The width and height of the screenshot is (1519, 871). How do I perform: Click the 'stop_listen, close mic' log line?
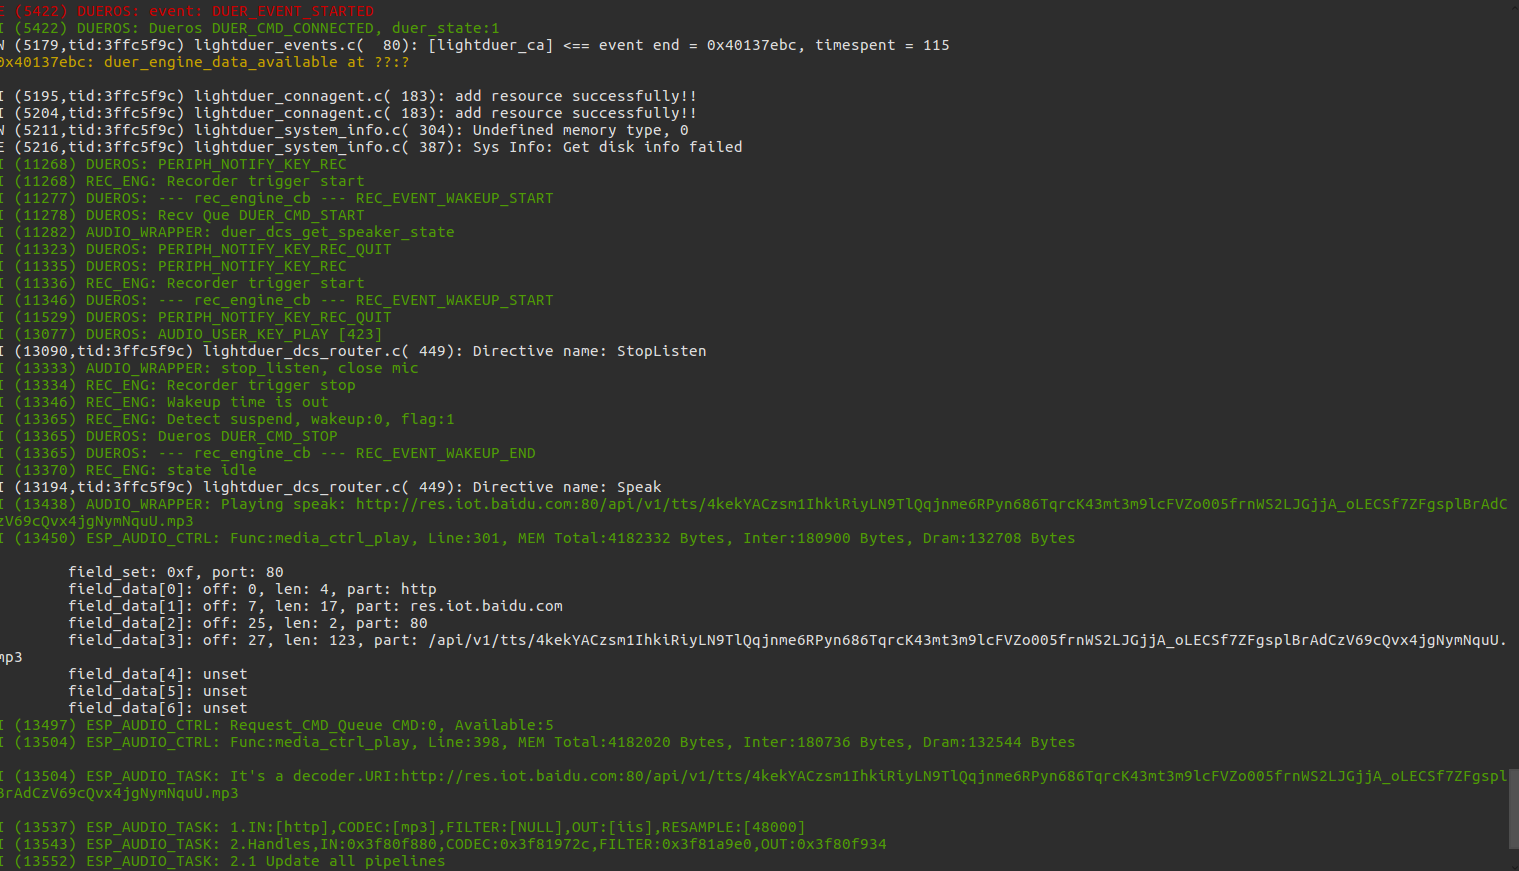coord(209,368)
